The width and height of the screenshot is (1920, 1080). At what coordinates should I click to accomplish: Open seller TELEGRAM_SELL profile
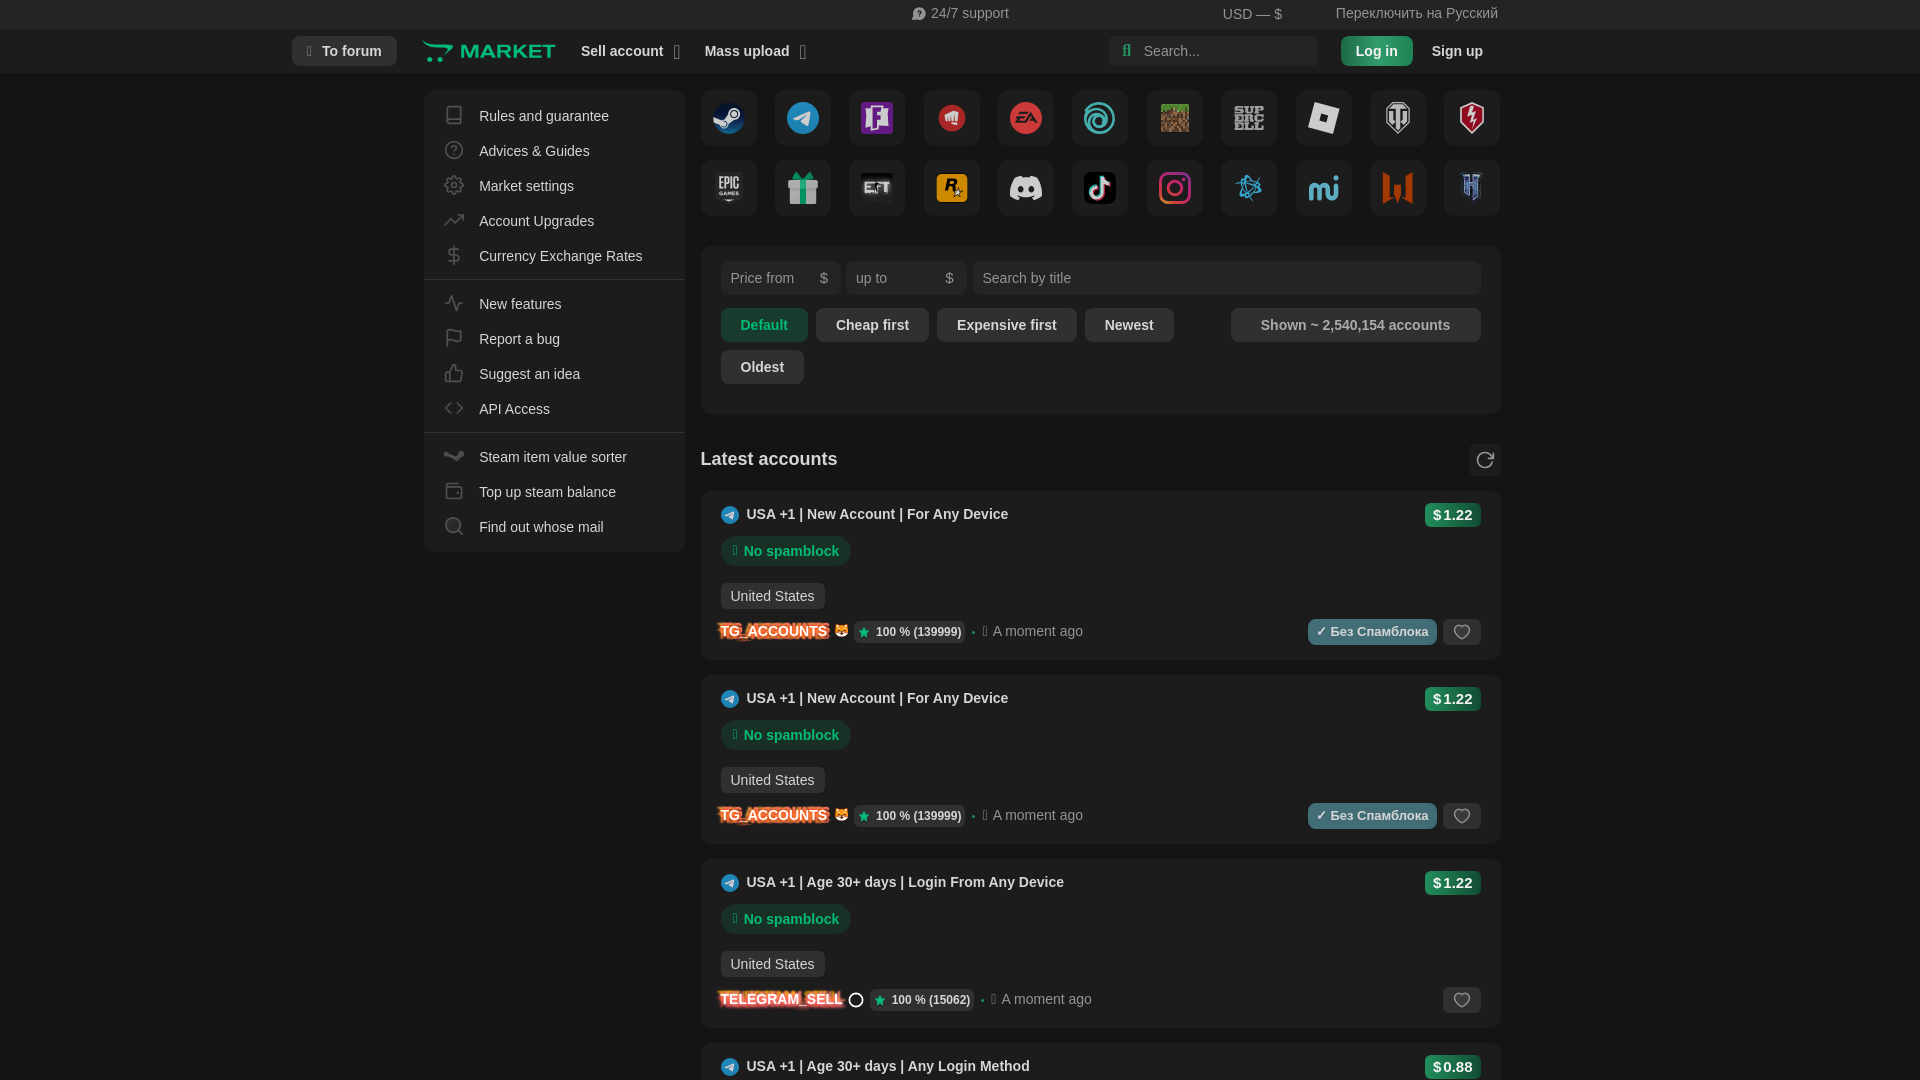(x=781, y=999)
